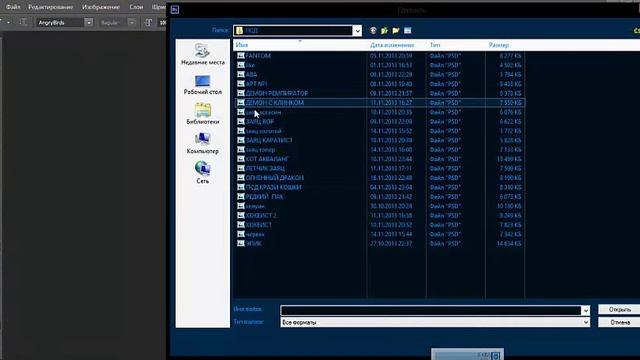Click the FANTOM file icon
Viewport: 640px width, 360px height.
pos(241,56)
